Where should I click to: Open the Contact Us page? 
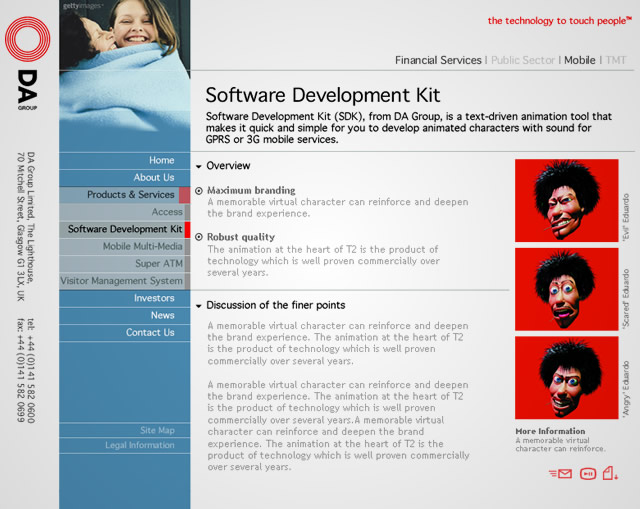point(124,333)
